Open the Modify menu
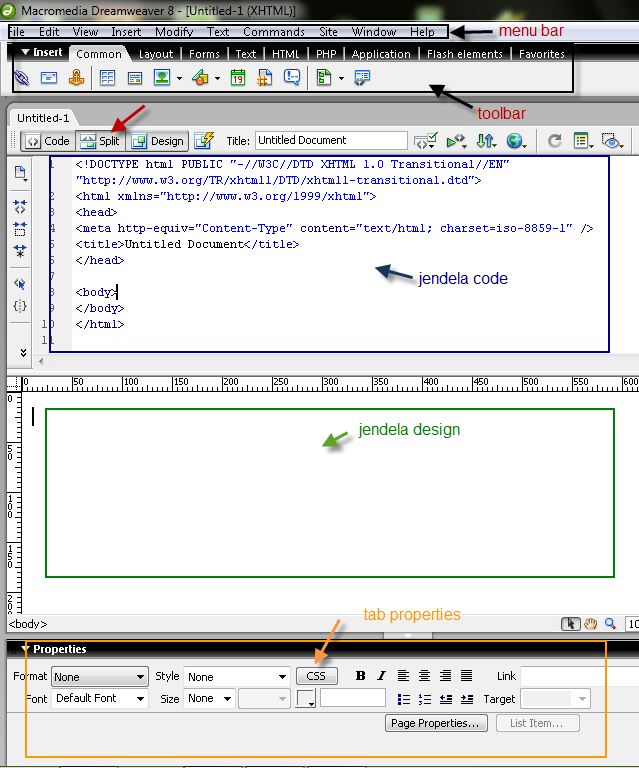The width and height of the screenshot is (639, 768). [x=174, y=32]
